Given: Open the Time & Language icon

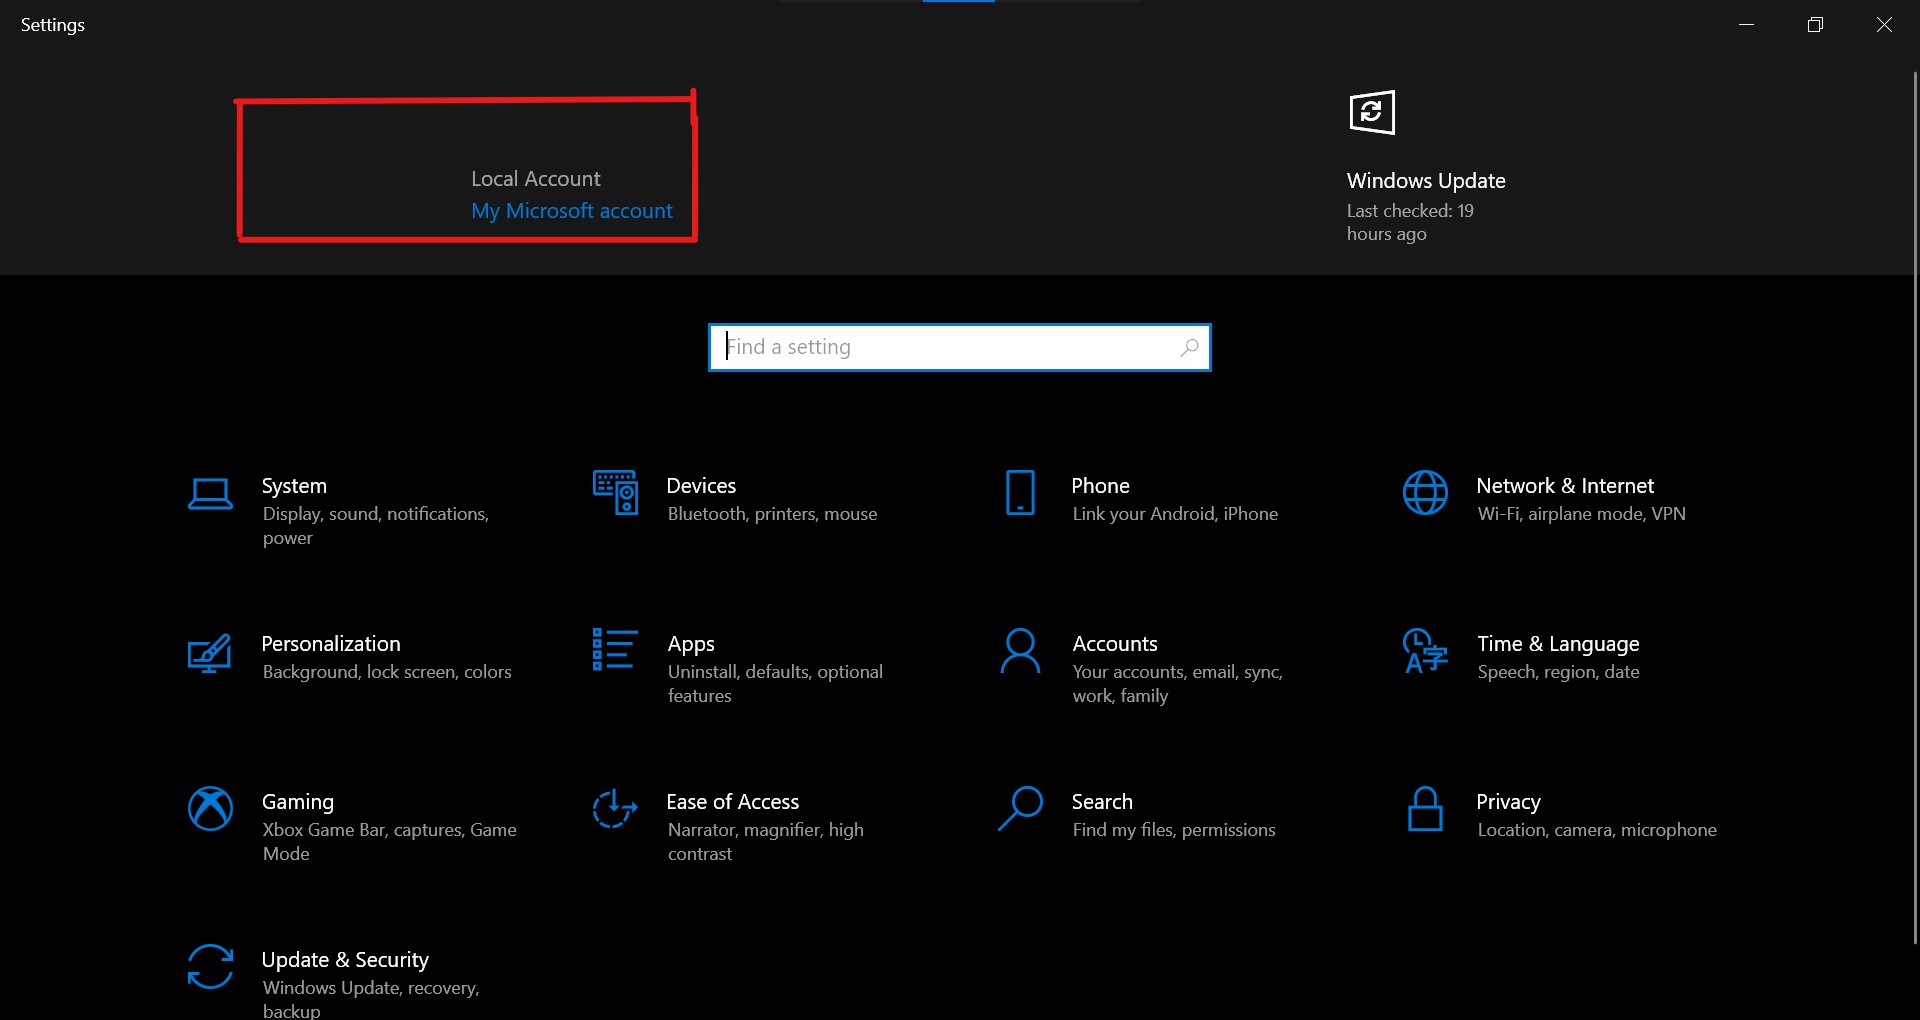Looking at the screenshot, I should 1425,651.
